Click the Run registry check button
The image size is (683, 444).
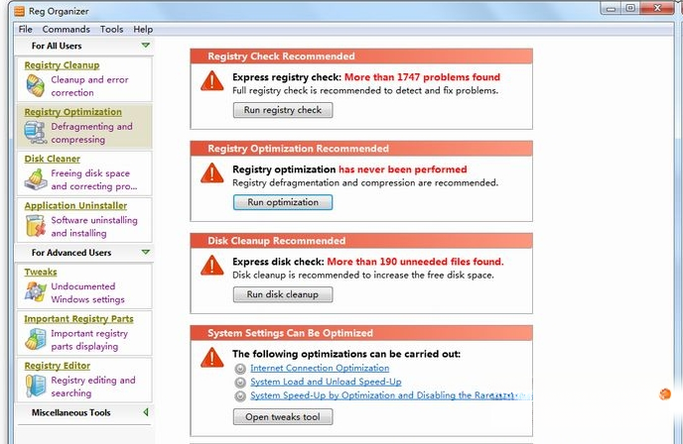[283, 110]
